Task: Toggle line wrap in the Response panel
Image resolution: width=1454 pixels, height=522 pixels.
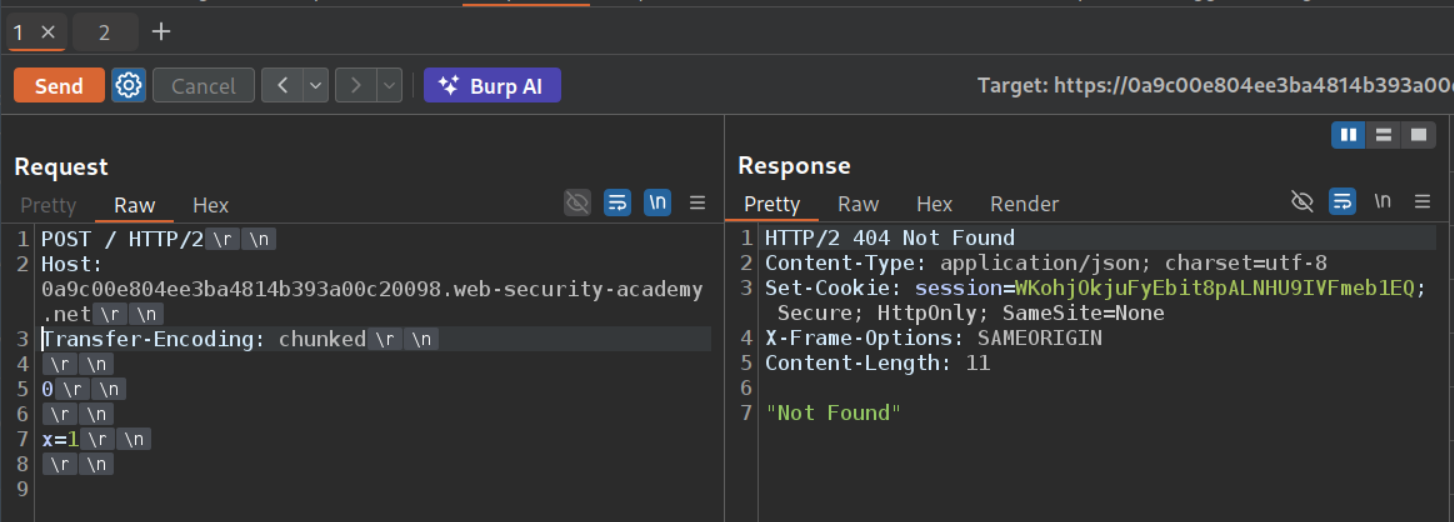Action: tap(1342, 202)
